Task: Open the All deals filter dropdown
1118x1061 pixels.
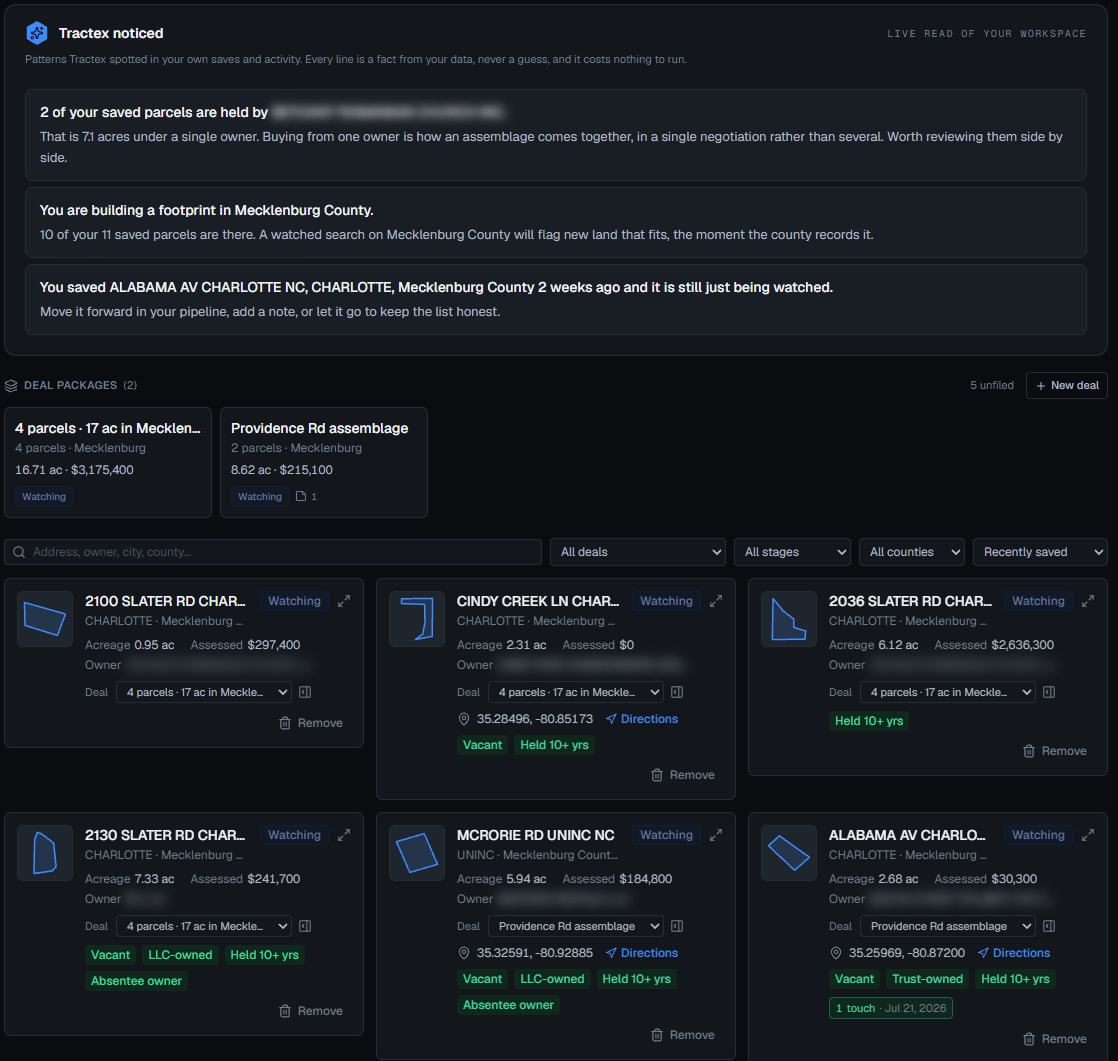Action: (637, 552)
